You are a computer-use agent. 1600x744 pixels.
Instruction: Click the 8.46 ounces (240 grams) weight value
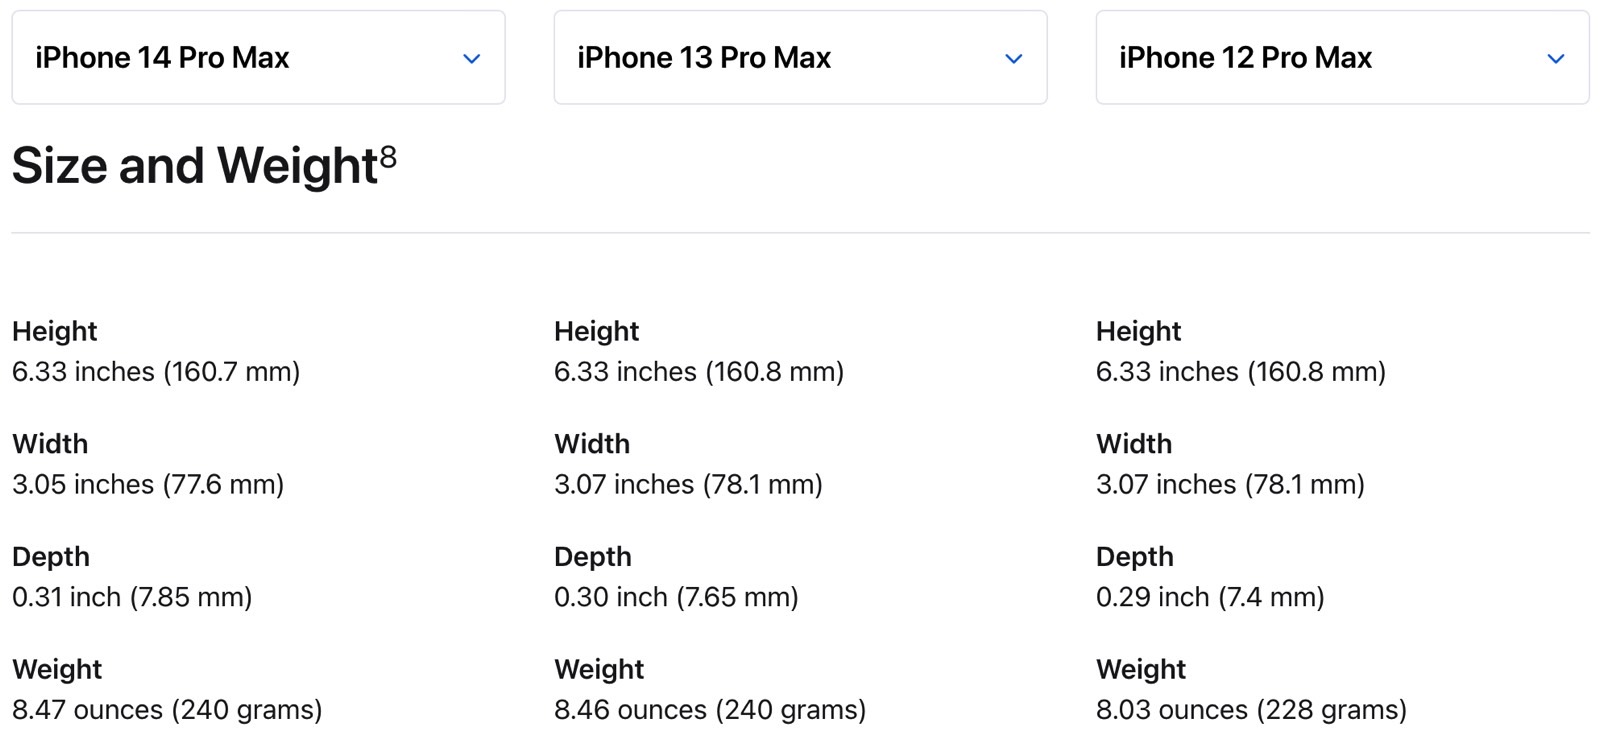[x=710, y=710]
